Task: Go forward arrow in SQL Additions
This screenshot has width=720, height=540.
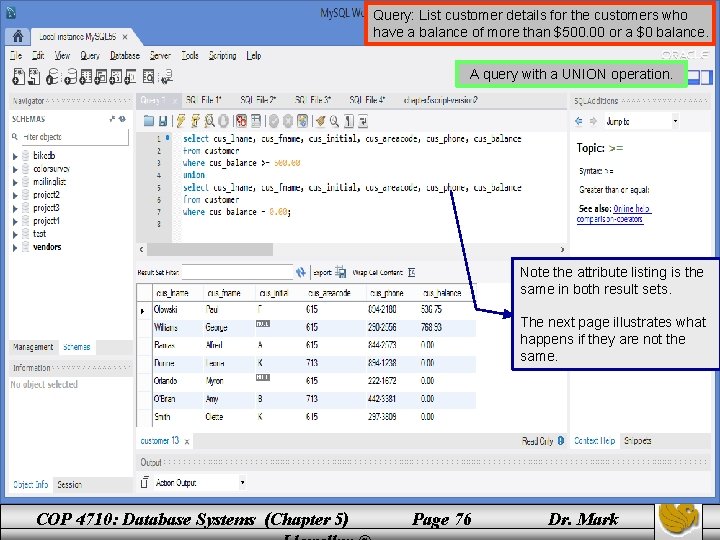Action: pyautogui.click(x=593, y=121)
